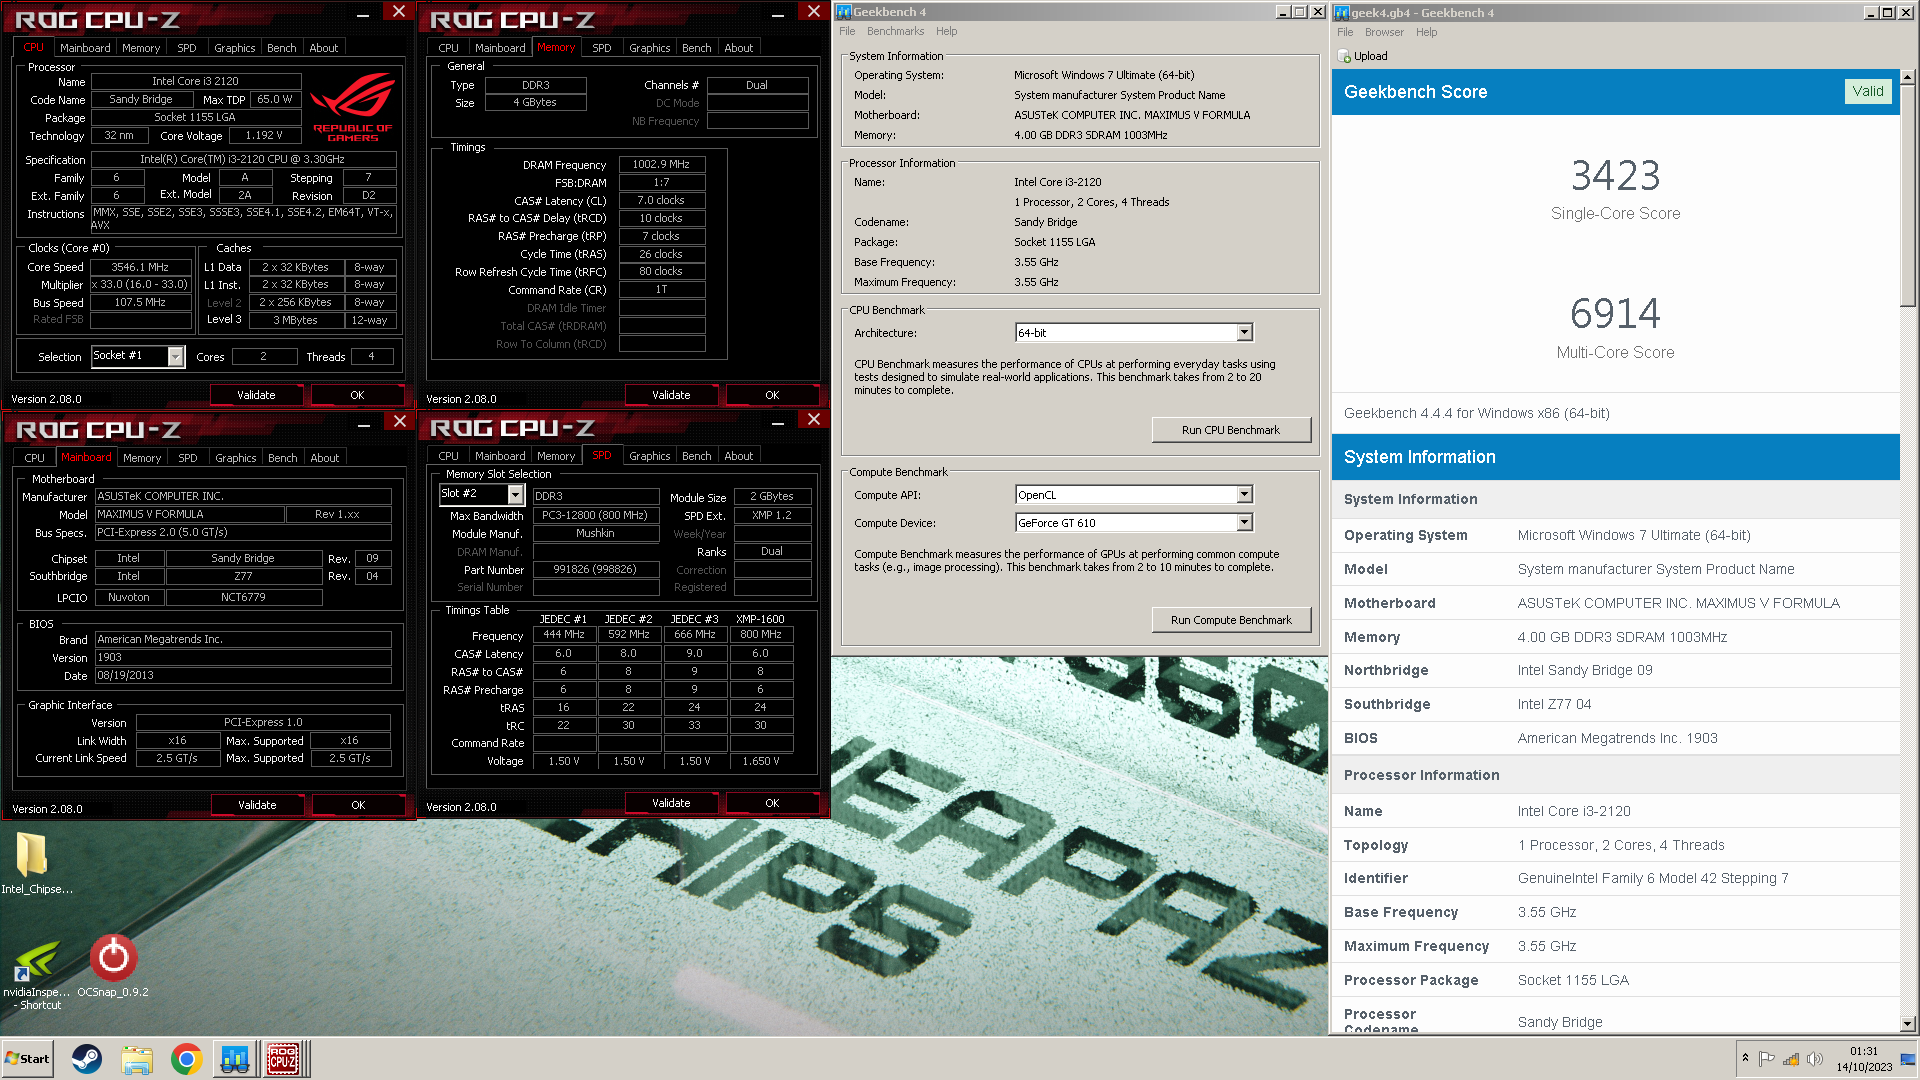Open Benchmarks menu in Geekbench 4
This screenshot has height=1080, width=1920.
coord(895,31)
